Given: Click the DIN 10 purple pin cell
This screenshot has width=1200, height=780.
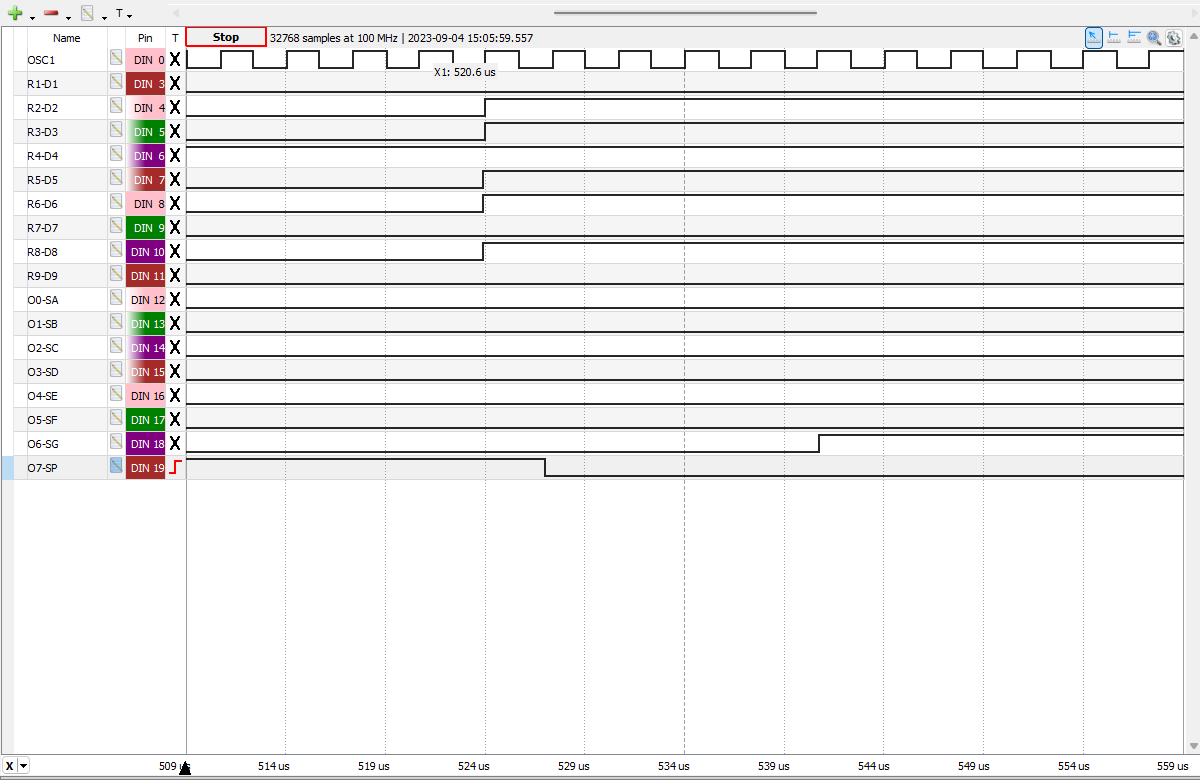Looking at the screenshot, I should click(x=146, y=251).
